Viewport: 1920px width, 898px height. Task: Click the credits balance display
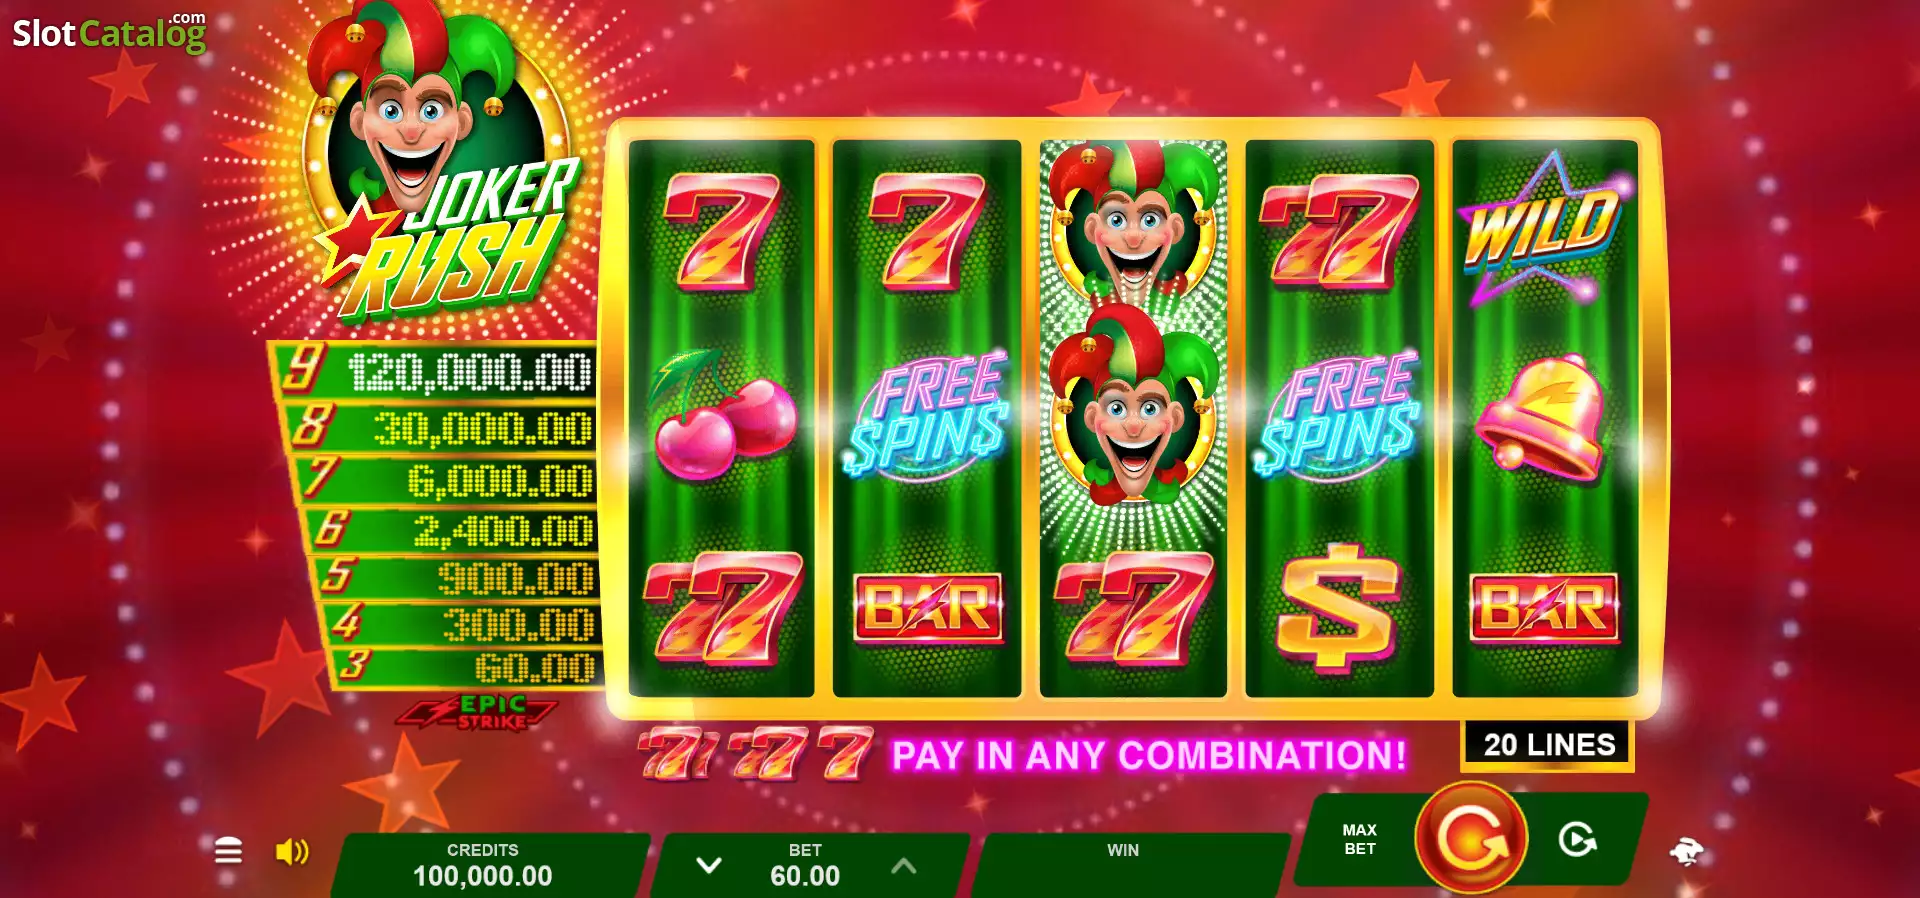click(483, 864)
